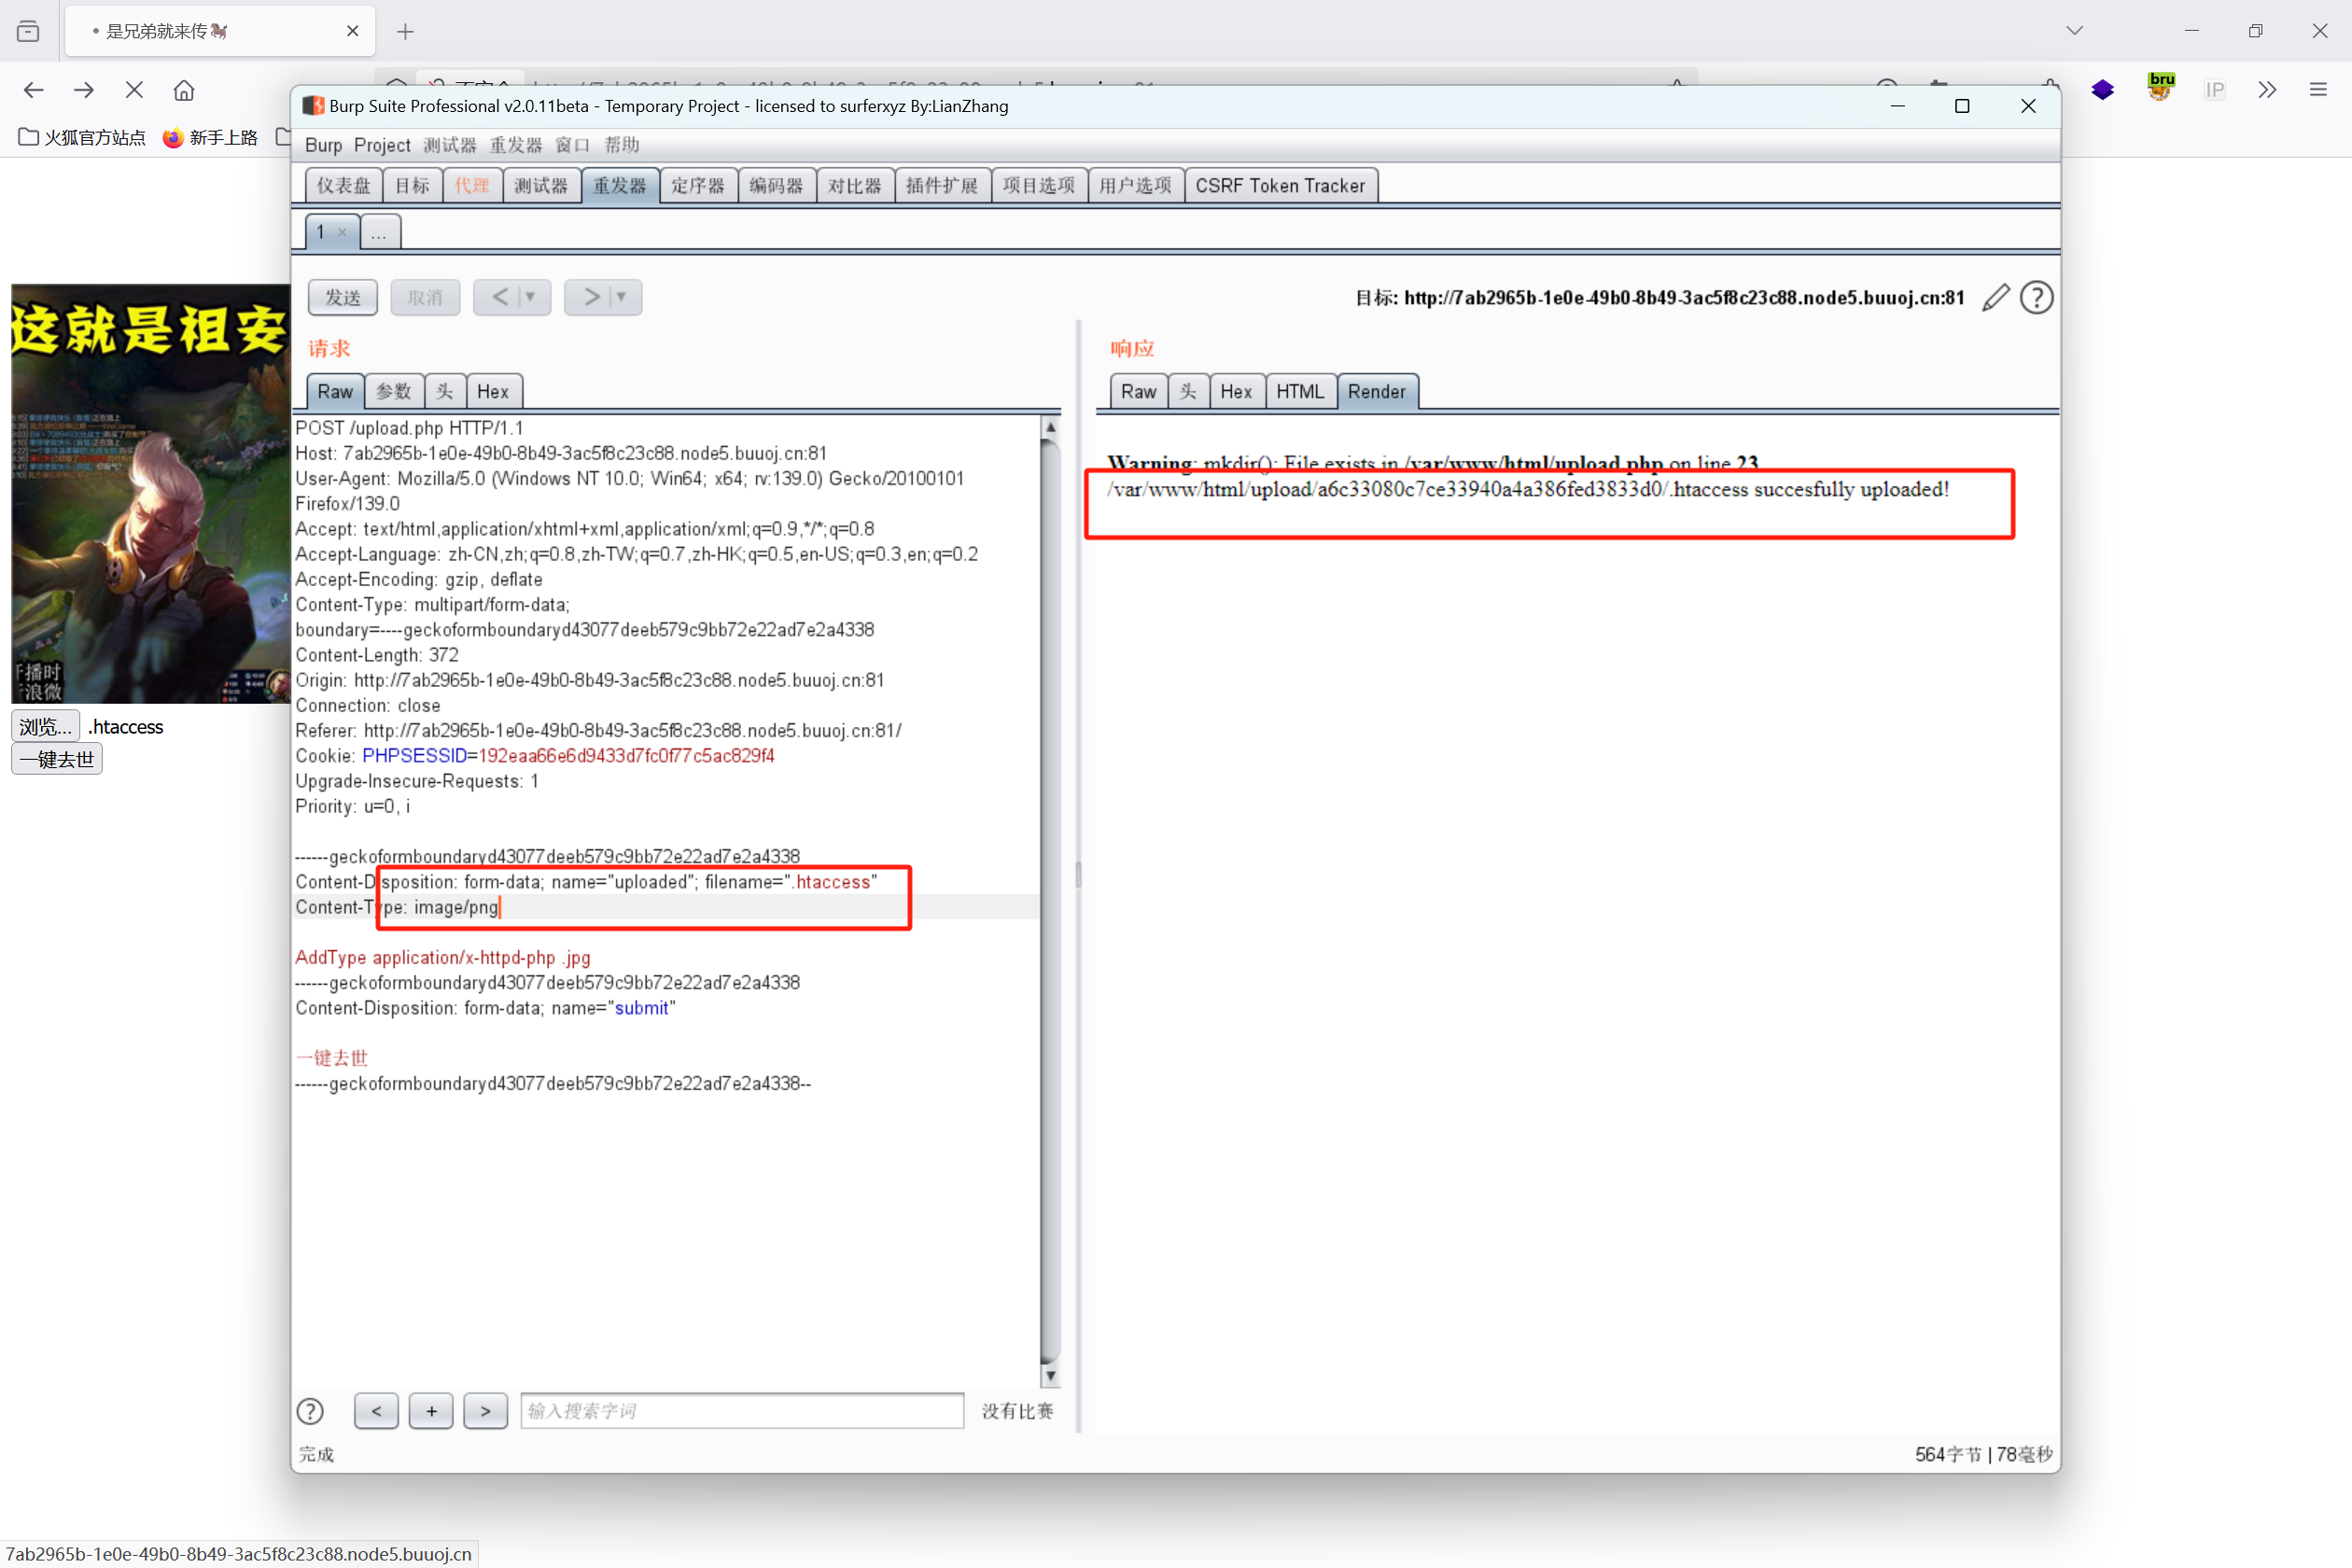Viewport: 2352px width, 1568px height.
Task: Click the request pane vertical scrollbar
Action: pyautogui.click(x=1049, y=900)
